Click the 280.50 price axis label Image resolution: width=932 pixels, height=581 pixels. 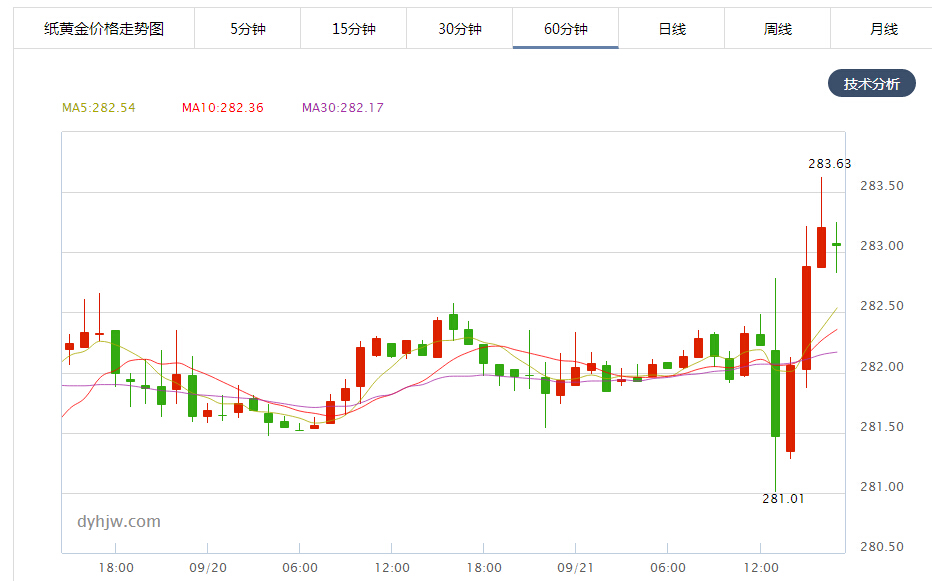pos(883,548)
